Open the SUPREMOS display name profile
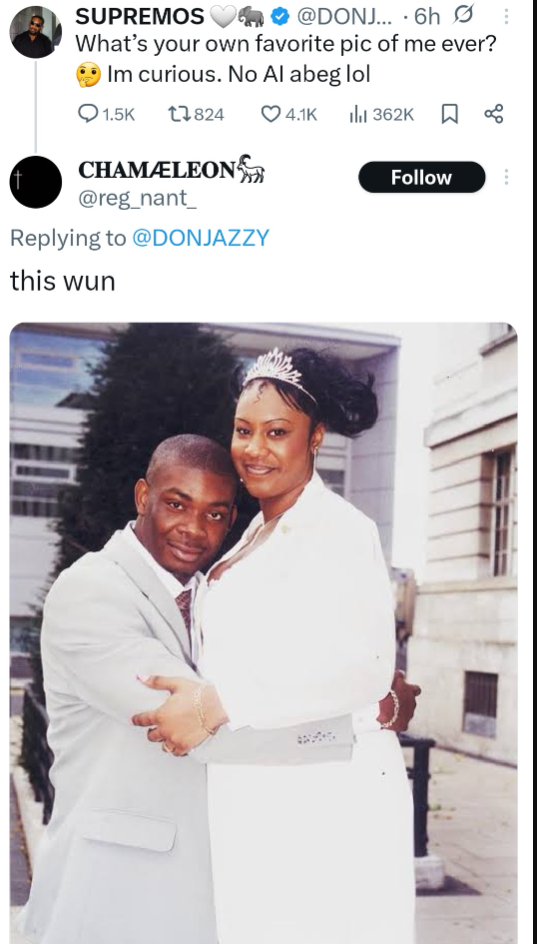Screen dimensions: 537x944 point(140,16)
